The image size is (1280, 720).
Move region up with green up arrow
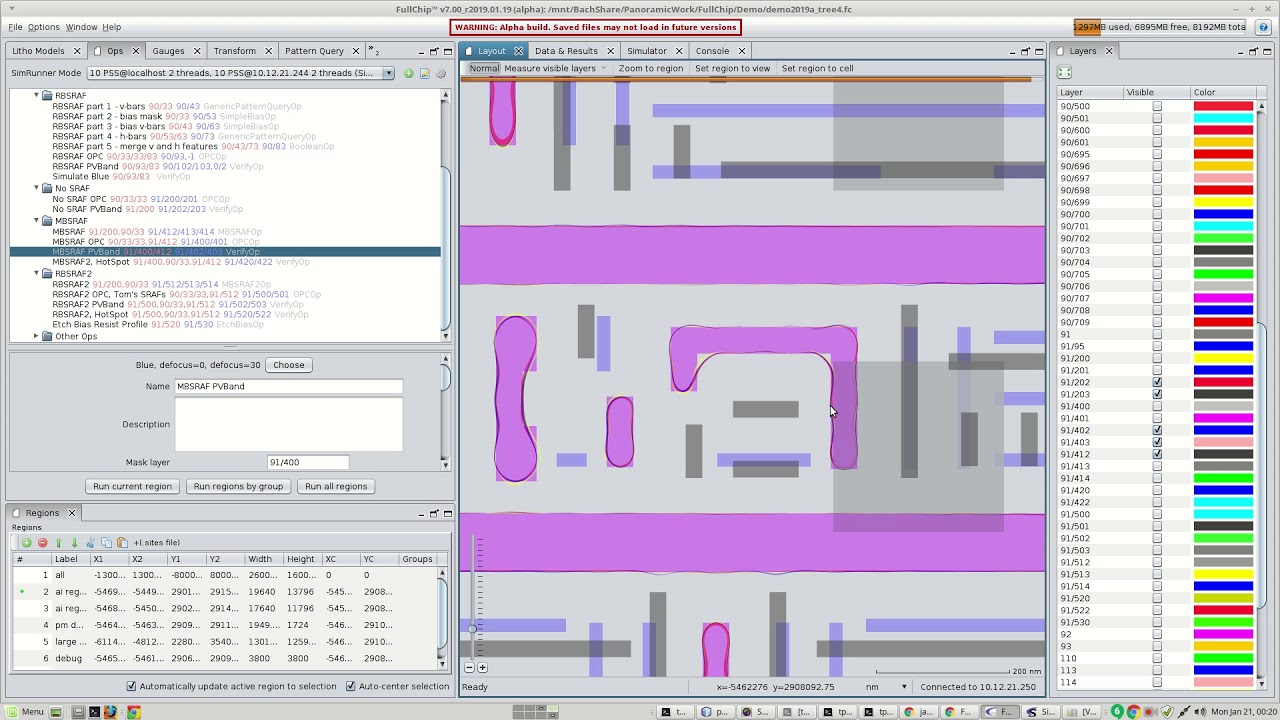coord(58,542)
